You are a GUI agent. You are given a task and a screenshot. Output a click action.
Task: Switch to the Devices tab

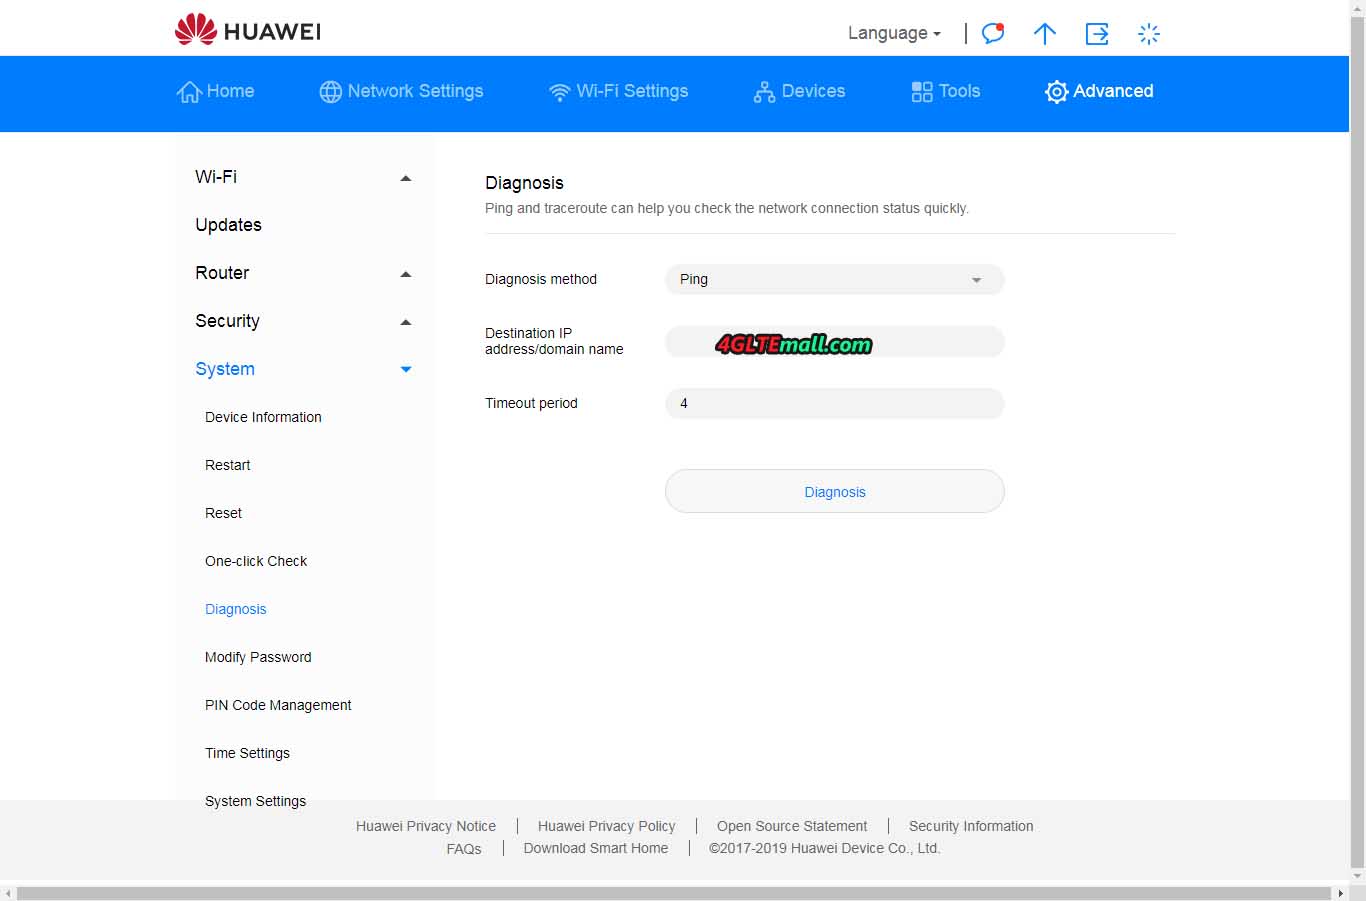799,91
